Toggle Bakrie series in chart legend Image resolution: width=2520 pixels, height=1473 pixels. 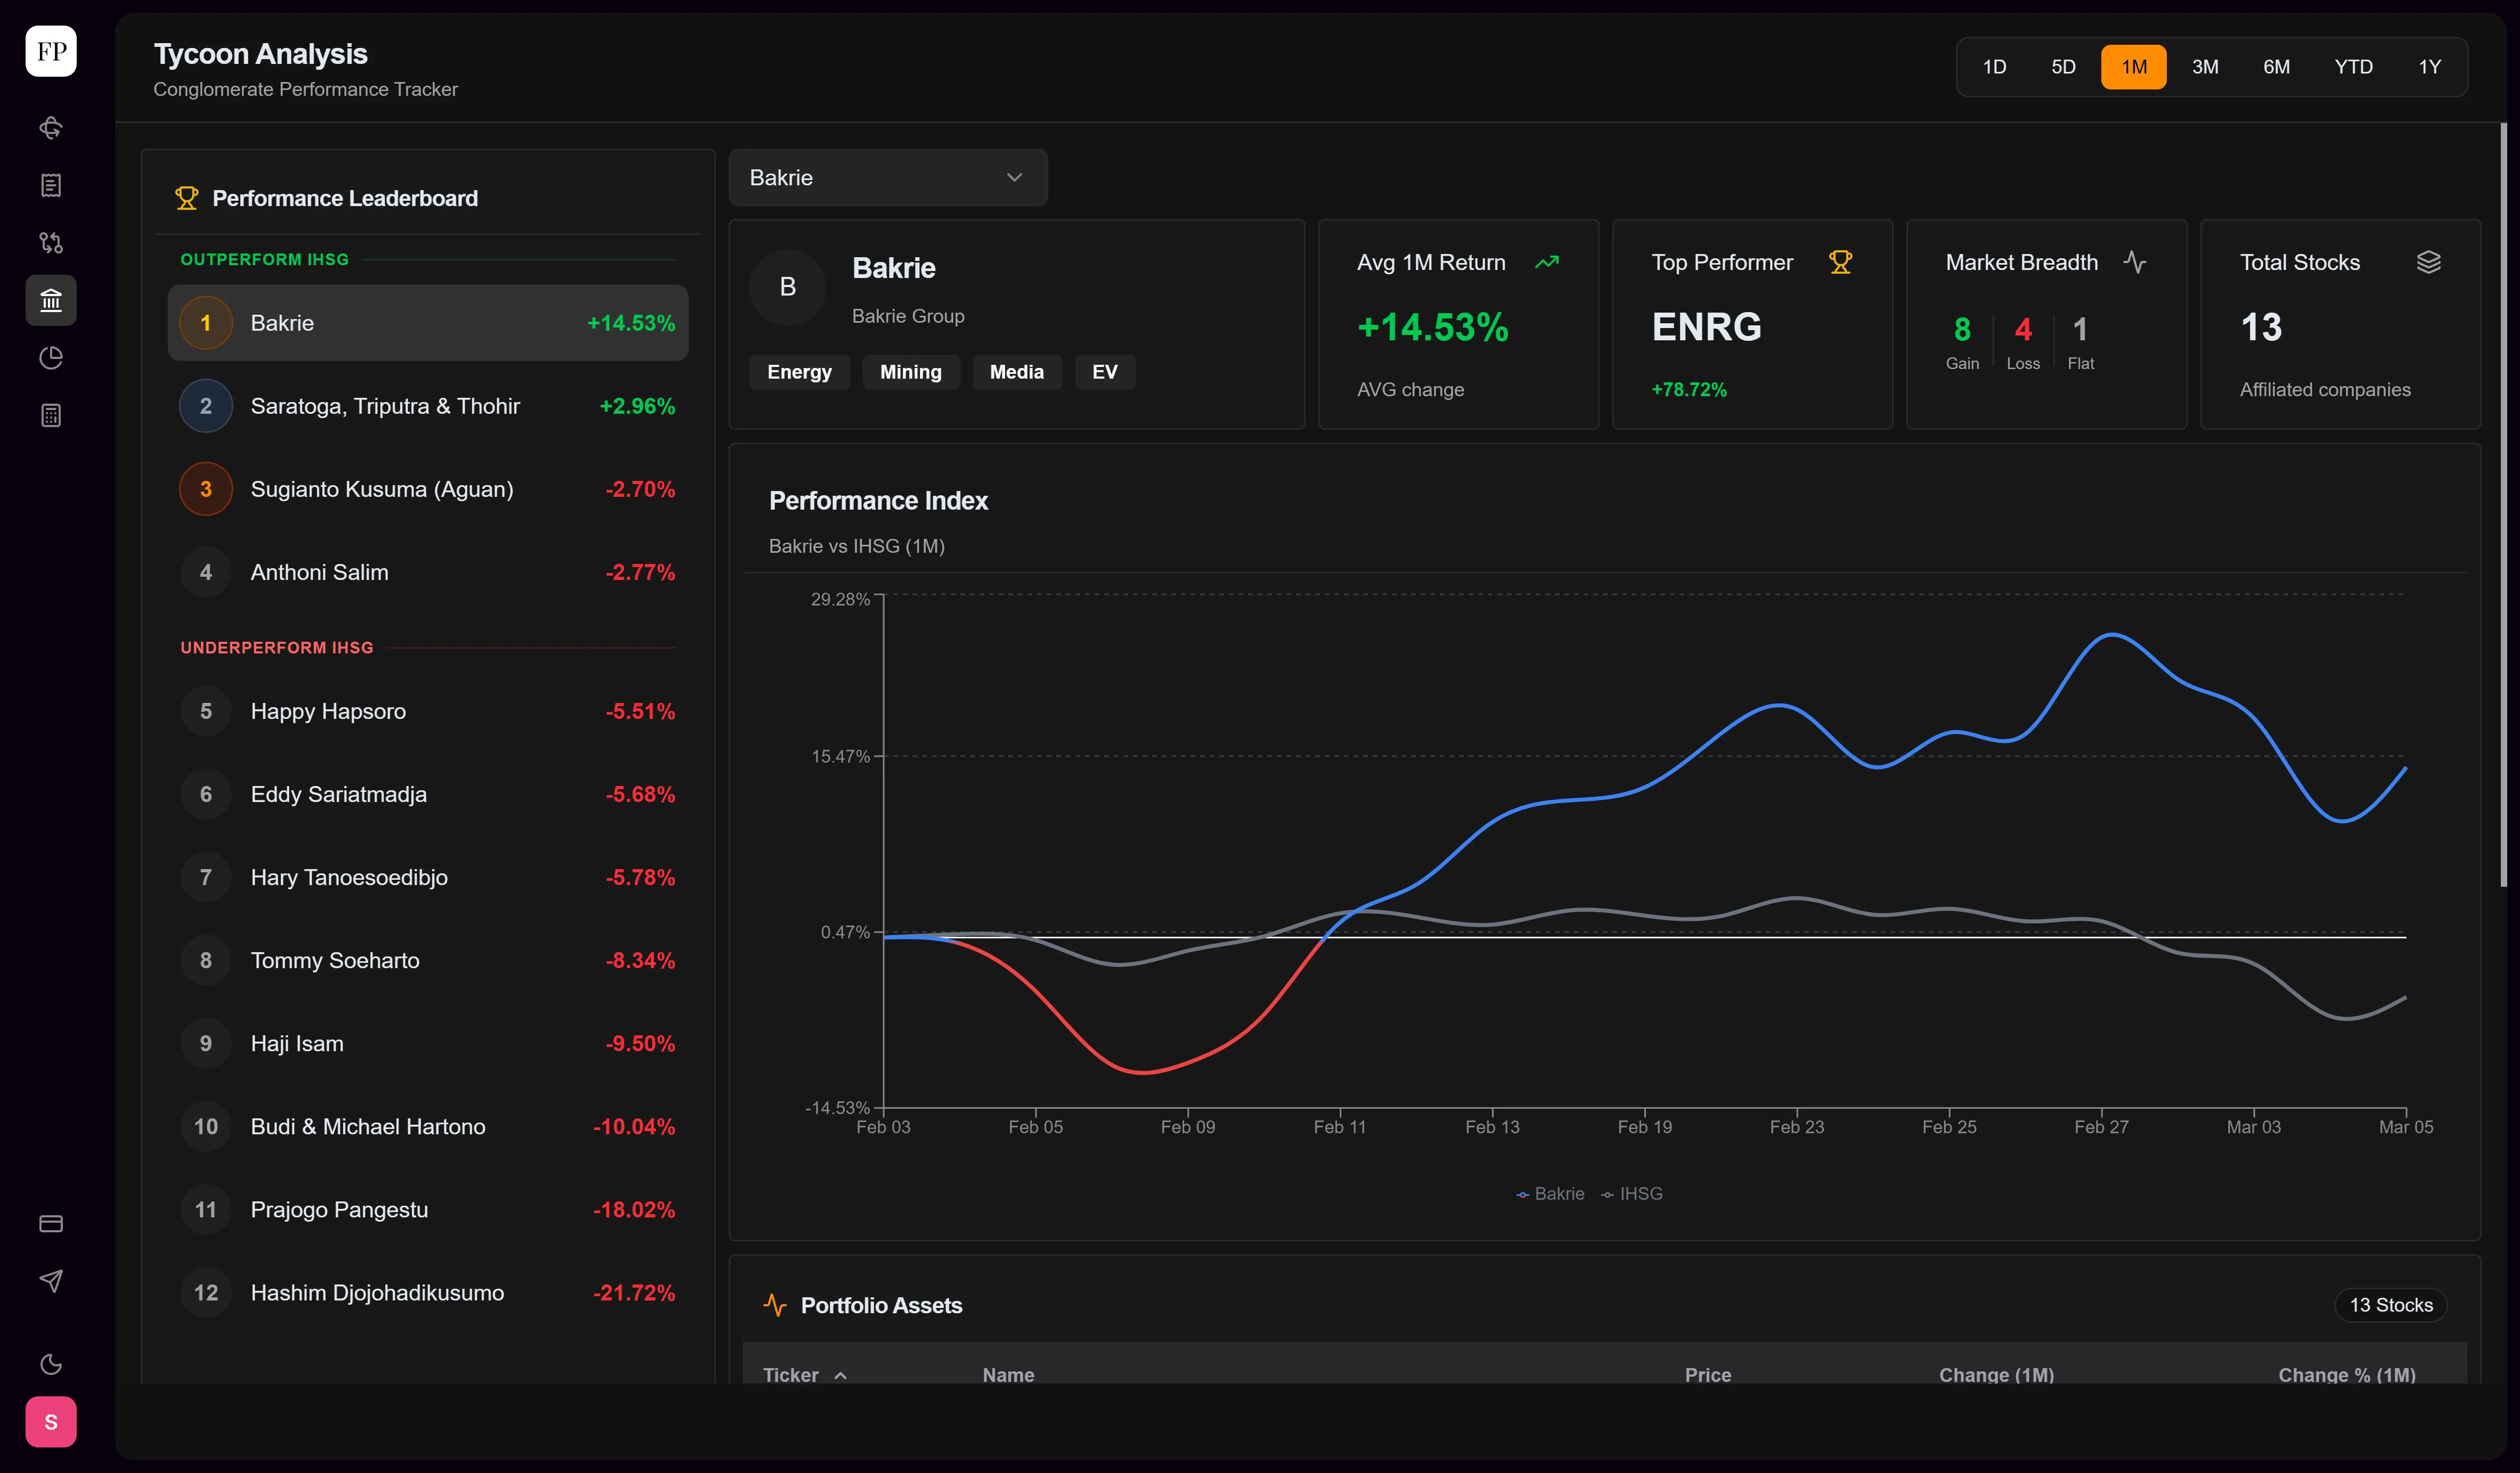tap(1550, 1193)
